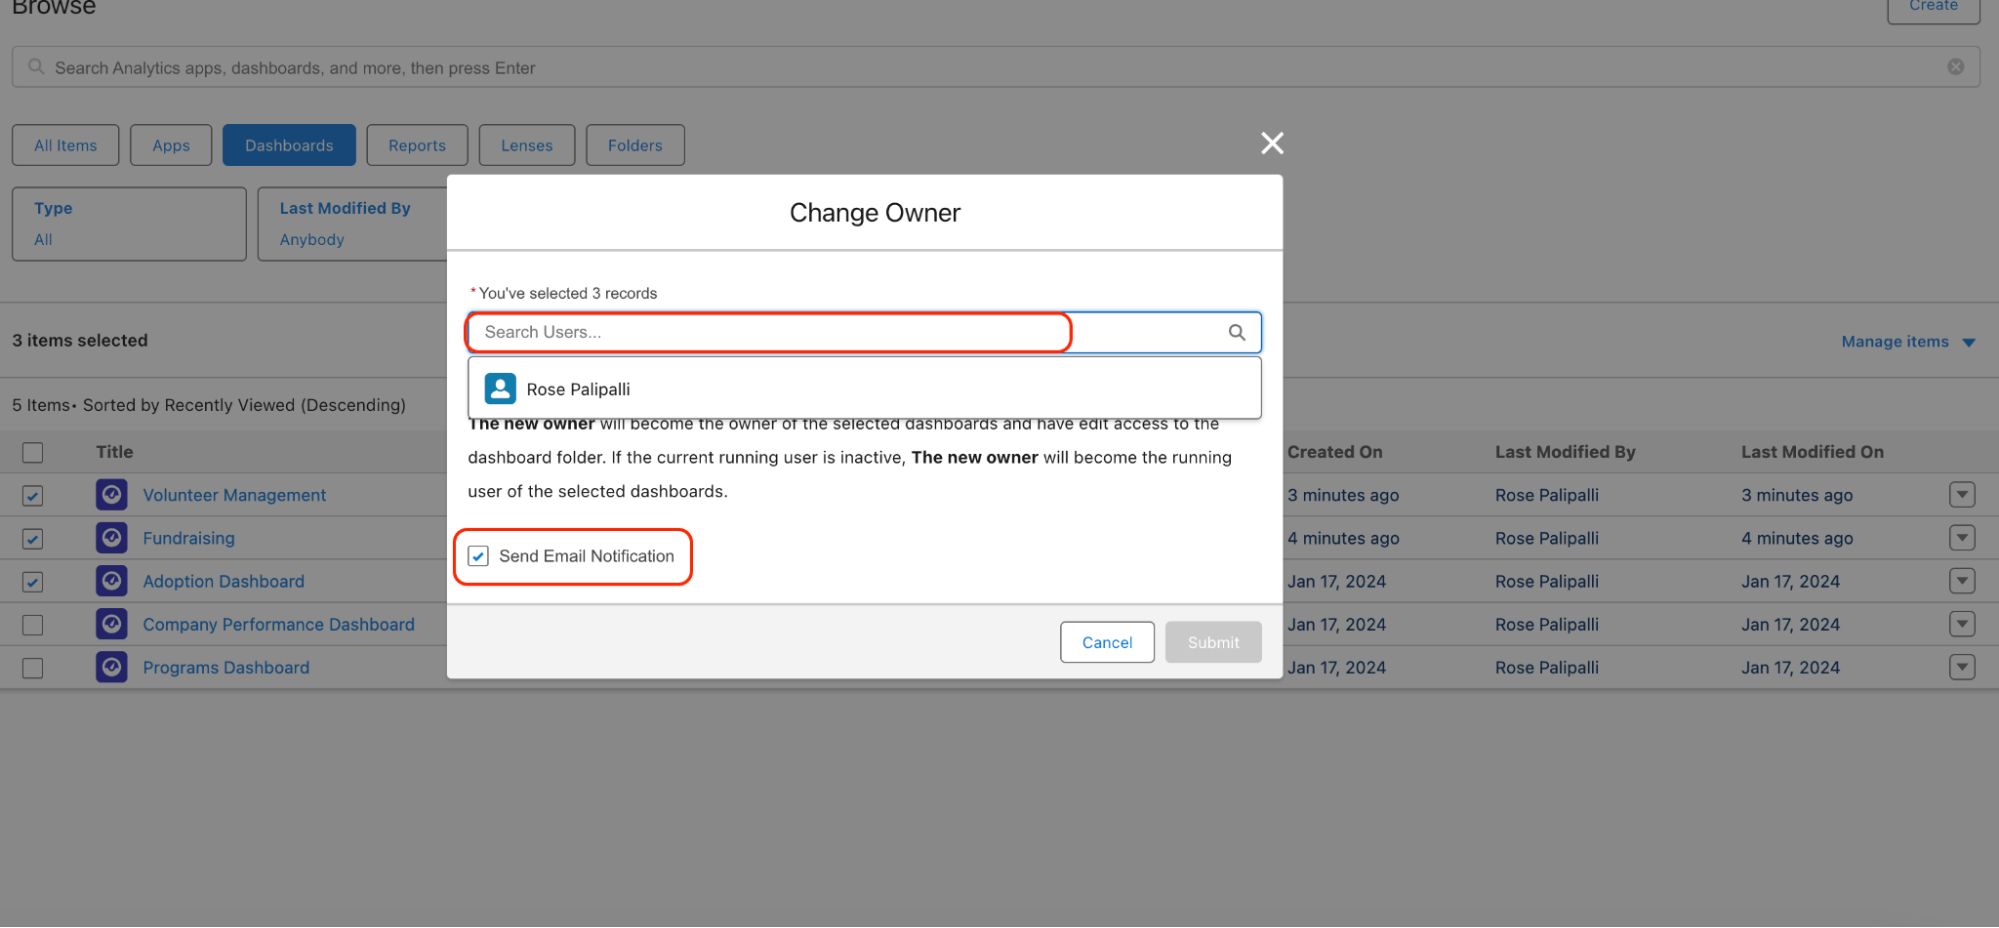Toggle the select-all checkbox in Title header
This screenshot has height=928, width=1999.
point(33,452)
